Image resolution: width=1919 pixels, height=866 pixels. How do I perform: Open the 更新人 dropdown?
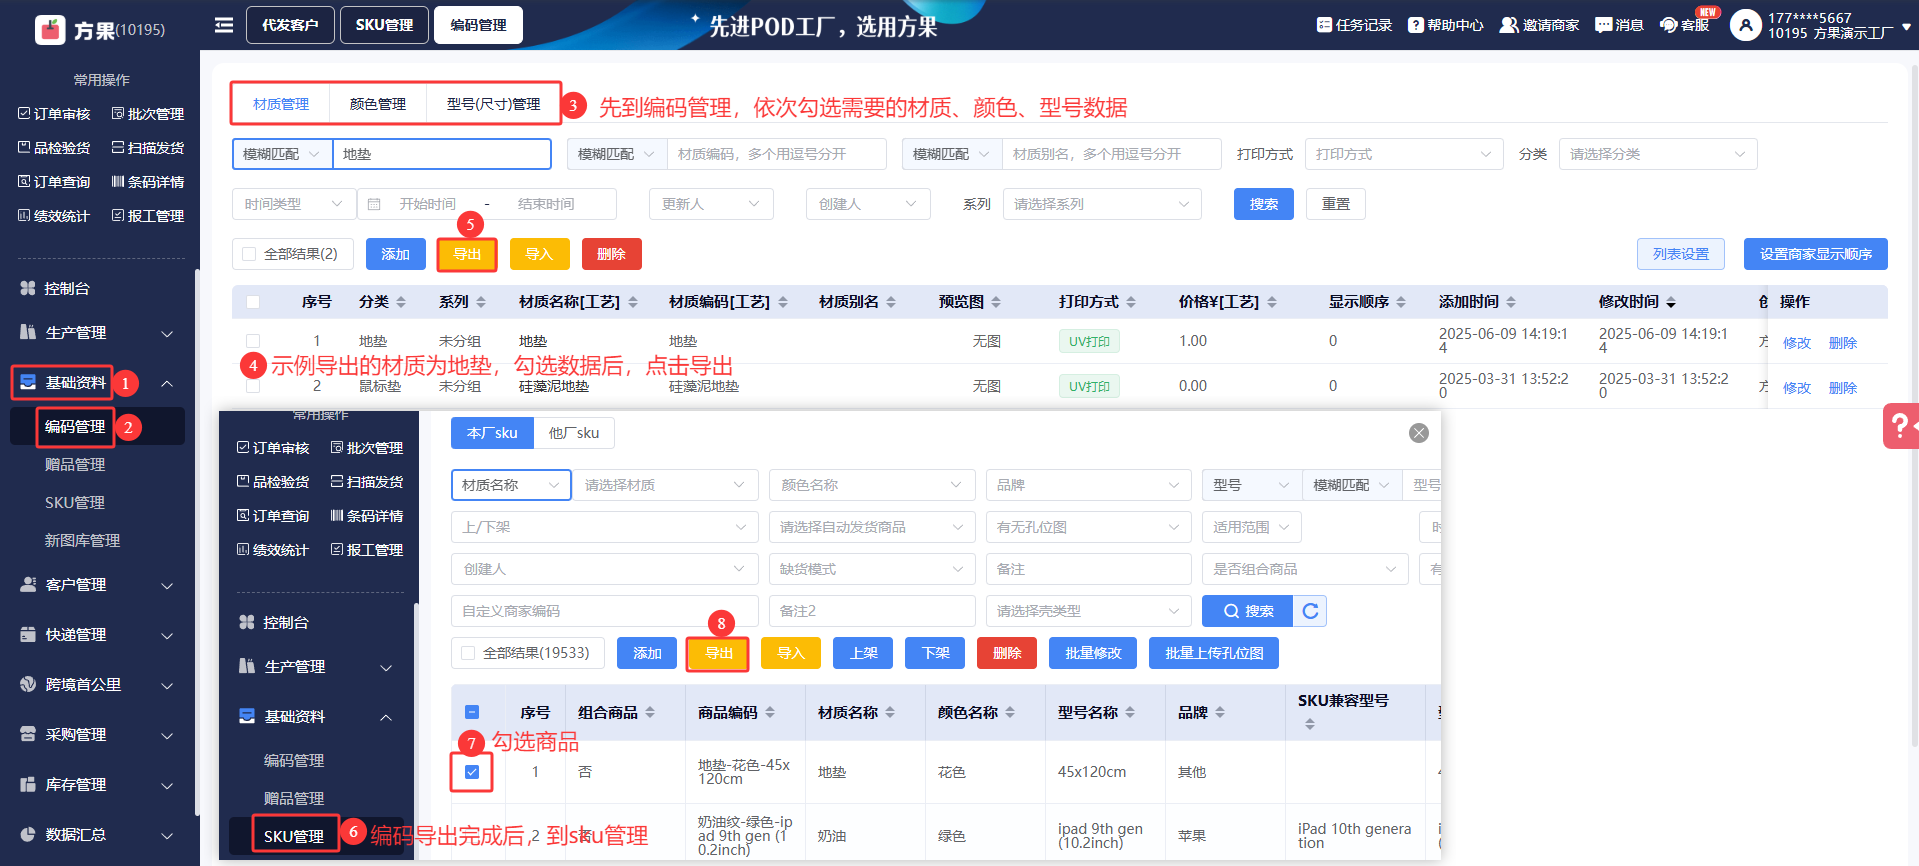pos(711,204)
